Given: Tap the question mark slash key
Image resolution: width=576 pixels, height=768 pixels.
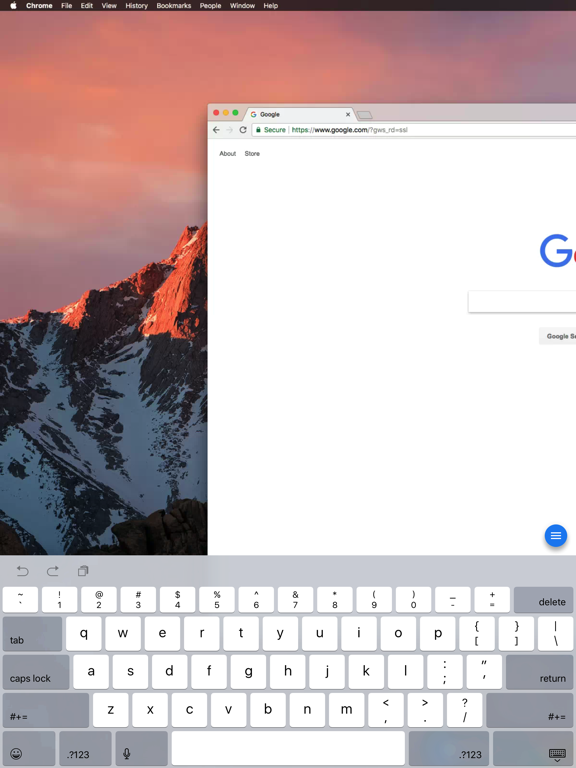Looking at the screenshot, I should [x=464, y=710].
